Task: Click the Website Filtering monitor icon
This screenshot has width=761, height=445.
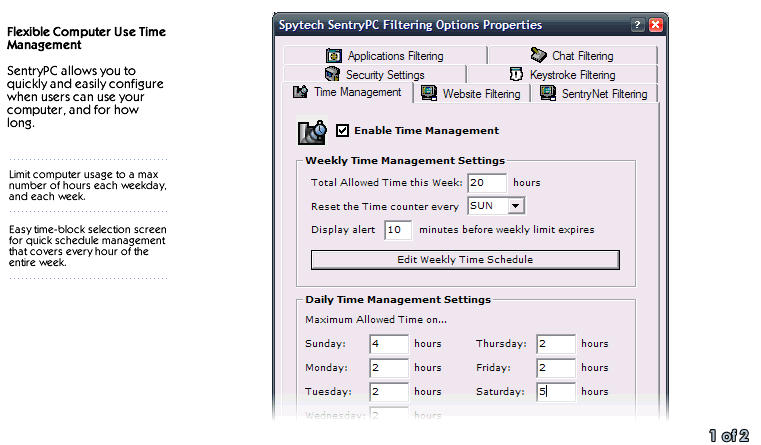Action: (429, 93)
